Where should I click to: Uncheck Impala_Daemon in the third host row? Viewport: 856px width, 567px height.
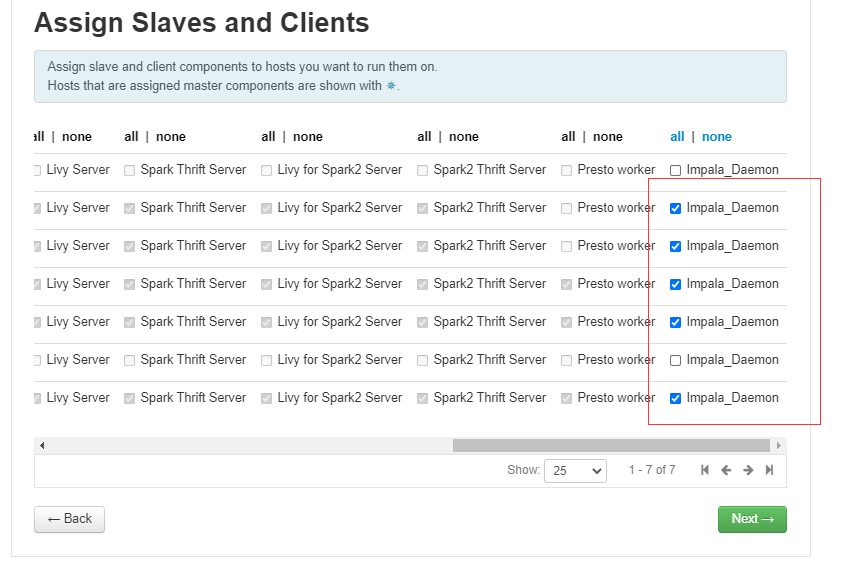(x=675, y=246)
